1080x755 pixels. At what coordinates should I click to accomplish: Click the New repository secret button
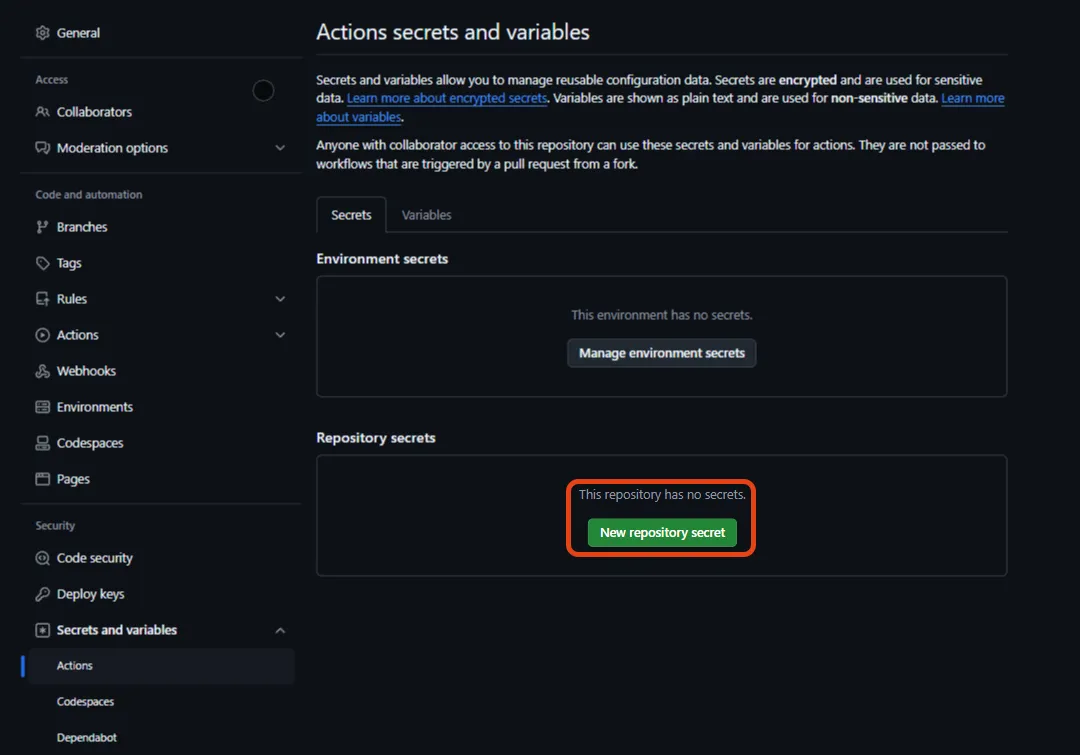(661, 532)
